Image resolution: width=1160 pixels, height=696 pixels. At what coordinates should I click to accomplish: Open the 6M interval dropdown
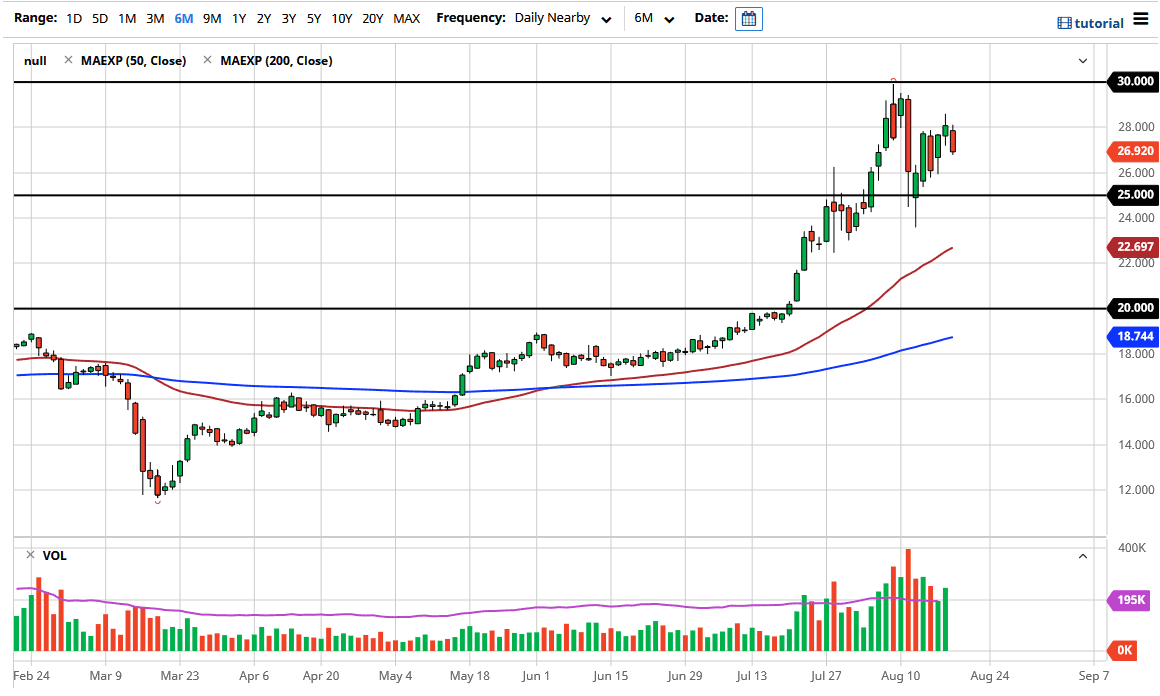click(655, 19)
